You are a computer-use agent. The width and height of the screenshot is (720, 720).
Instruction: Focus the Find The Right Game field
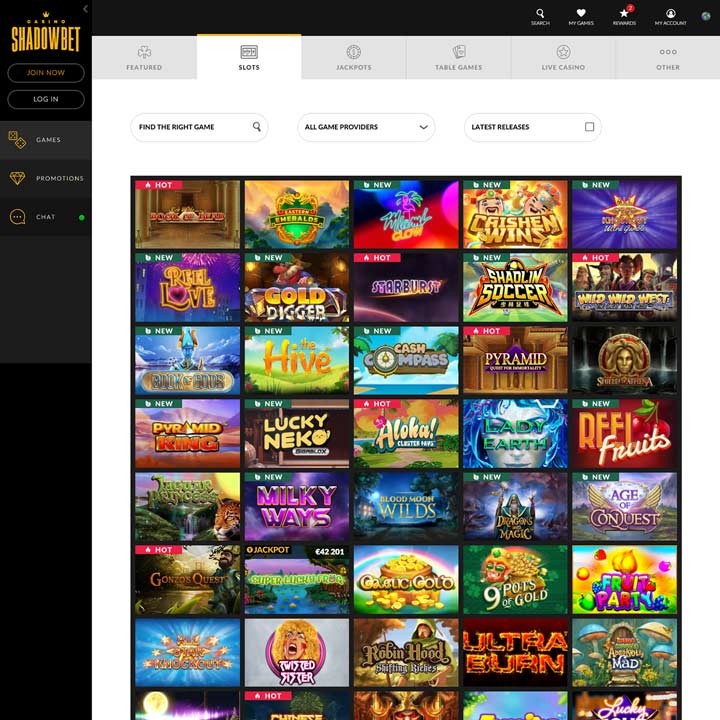tap(199, 127)
